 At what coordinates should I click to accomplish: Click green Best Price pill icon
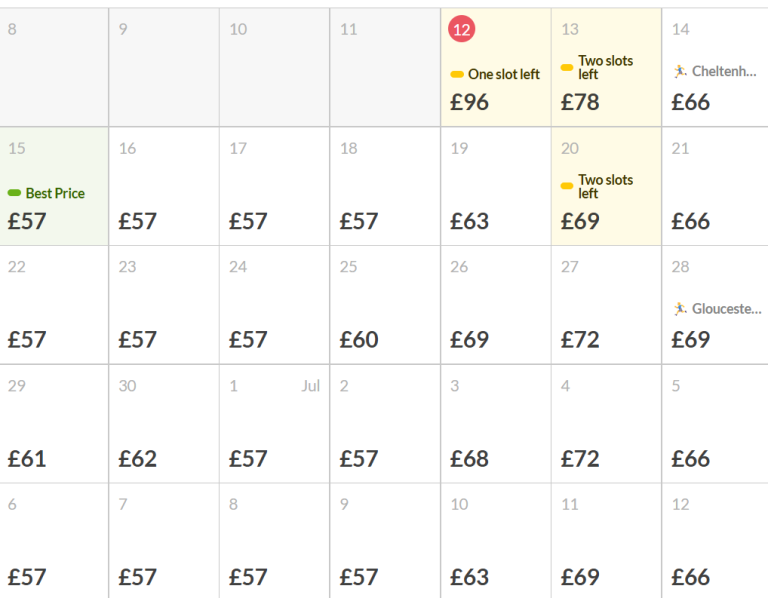click(x=14, y=193)
